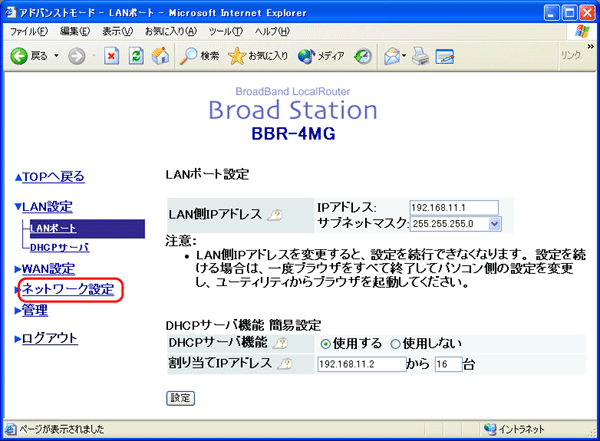Click the Print printer icon

420,56
